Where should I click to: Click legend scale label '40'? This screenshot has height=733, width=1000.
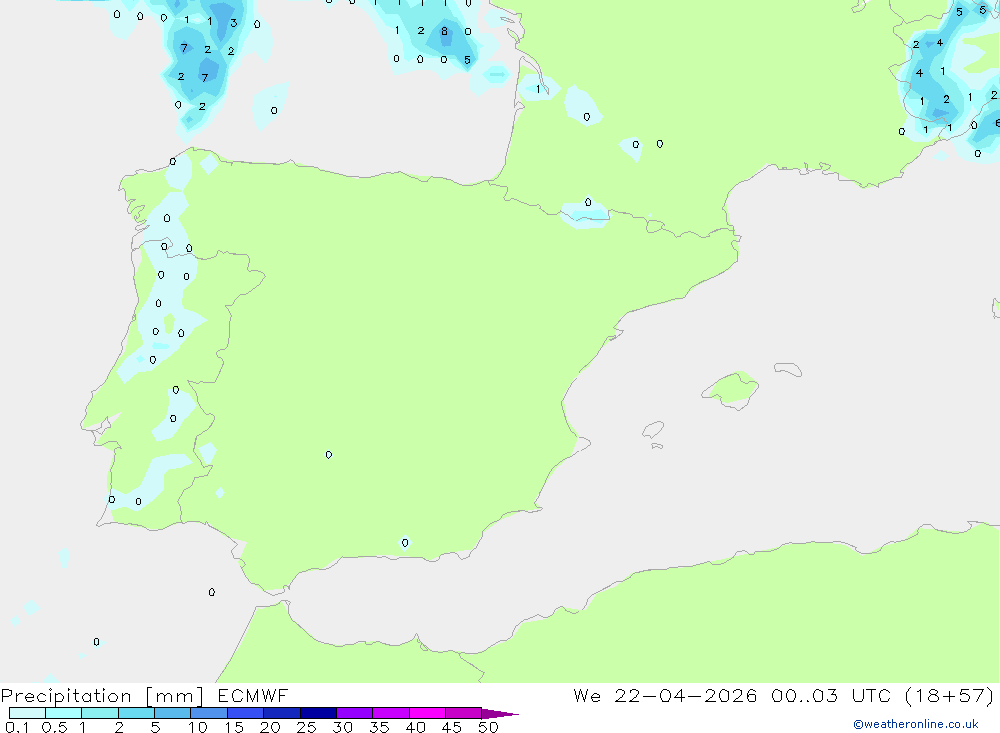point(415,727)
